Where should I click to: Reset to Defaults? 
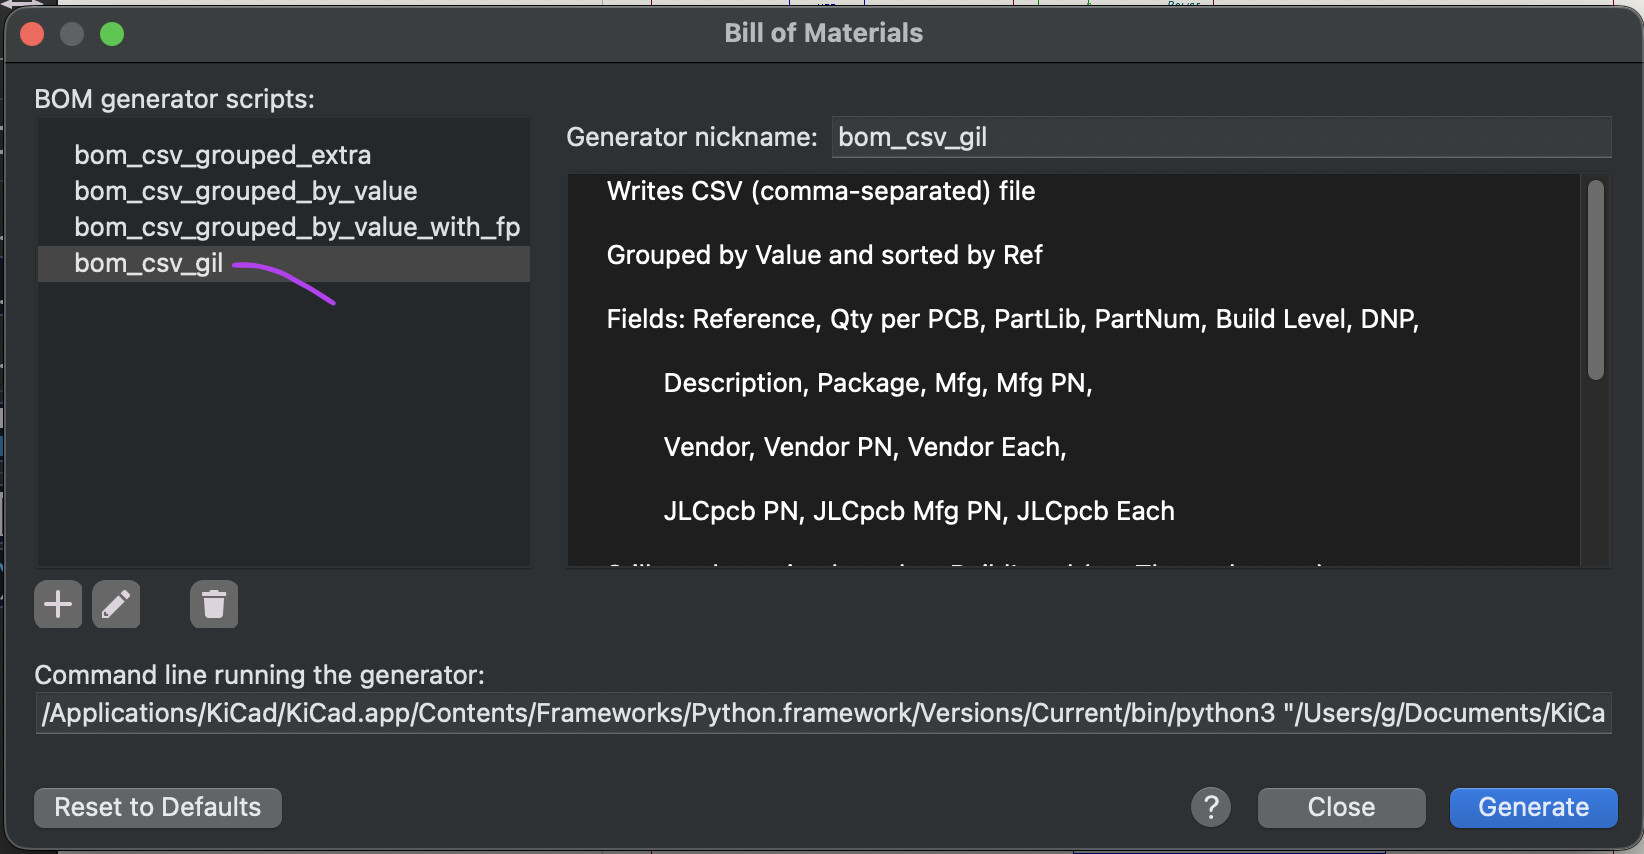click(x=158, y=807)
